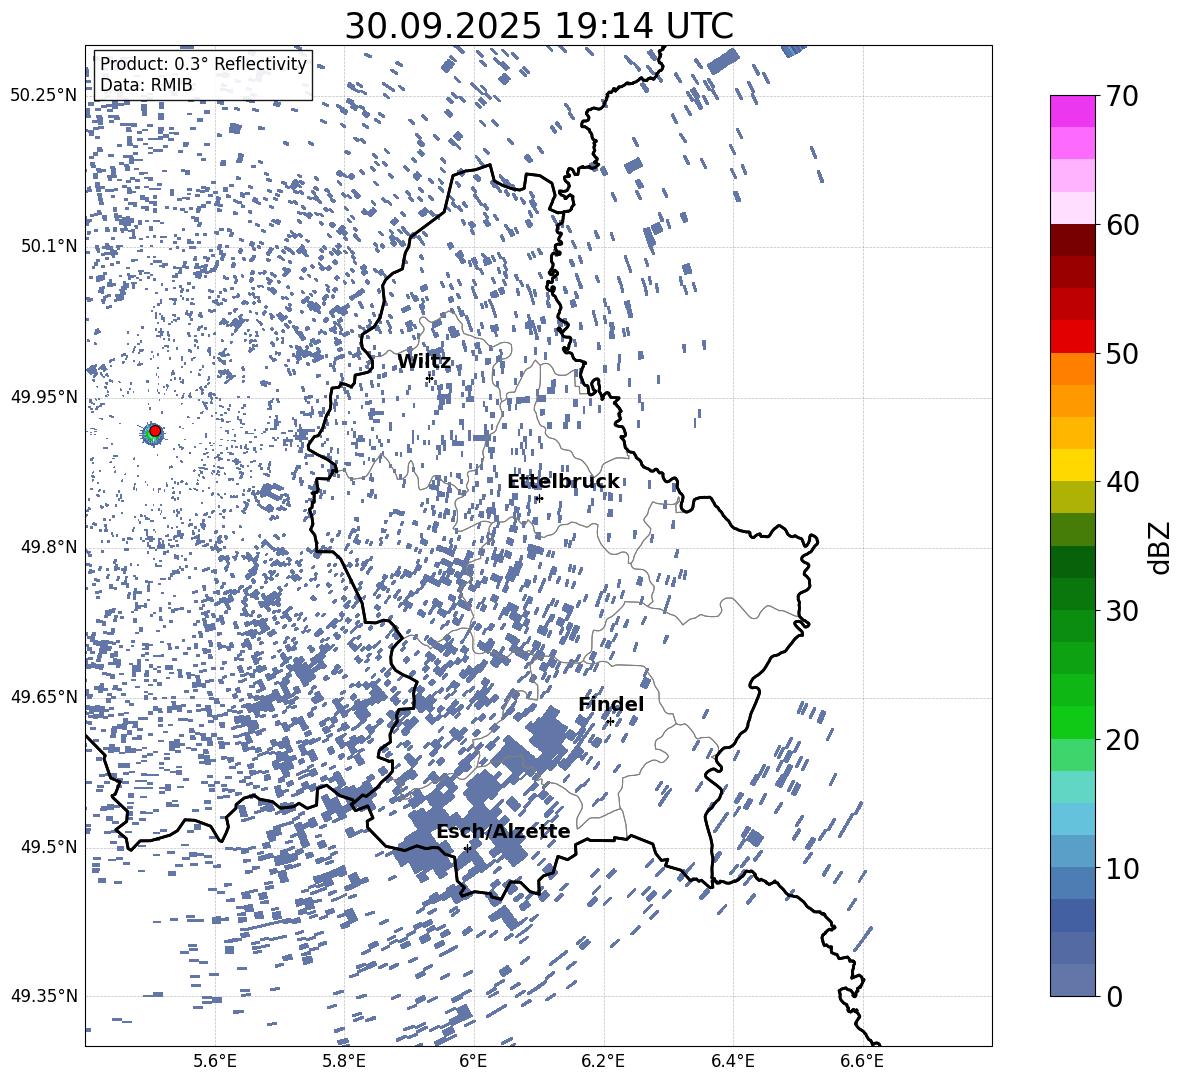Click the dark red colorbar band below 60
Viewport: 1184px width, 1081px height.
click(1072, 240)
